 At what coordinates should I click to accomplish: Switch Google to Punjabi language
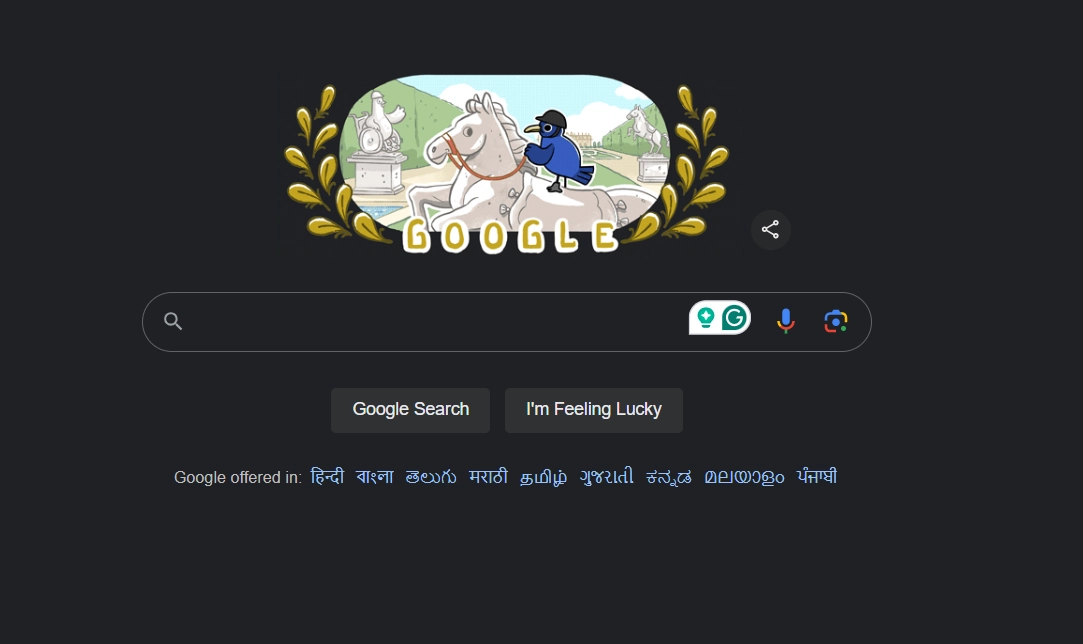point(816,477)
